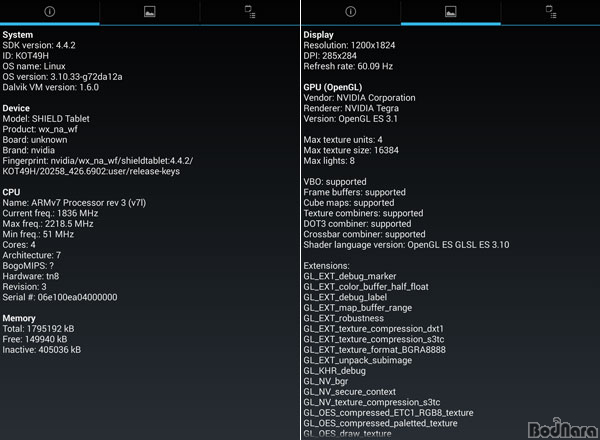The width and height of the screenshot is (600, 440).
Task: Tap the Memory section heading
Action: (19, 318)
